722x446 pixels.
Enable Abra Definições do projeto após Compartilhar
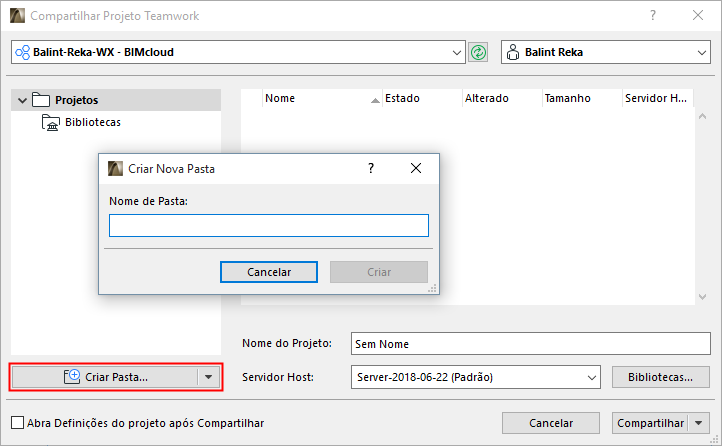click(x=16, y=423)
